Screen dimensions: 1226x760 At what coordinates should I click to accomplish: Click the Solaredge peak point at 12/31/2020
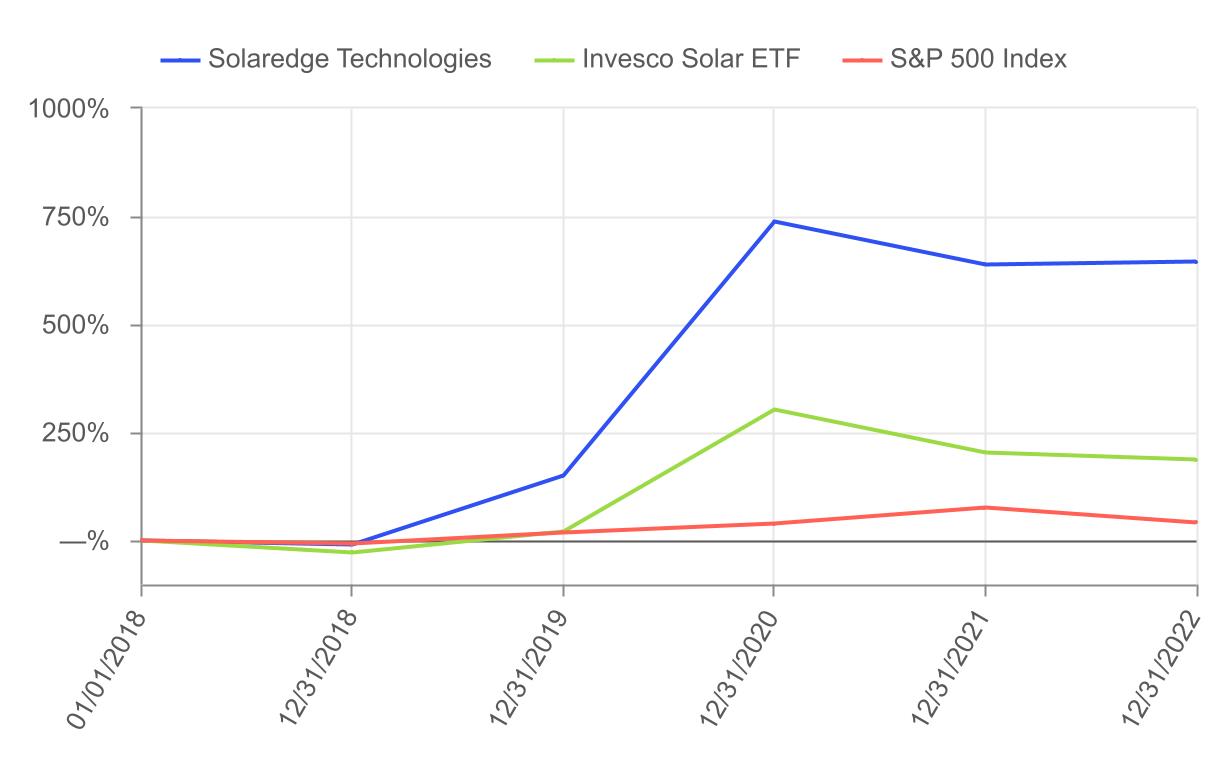point(774,222)
